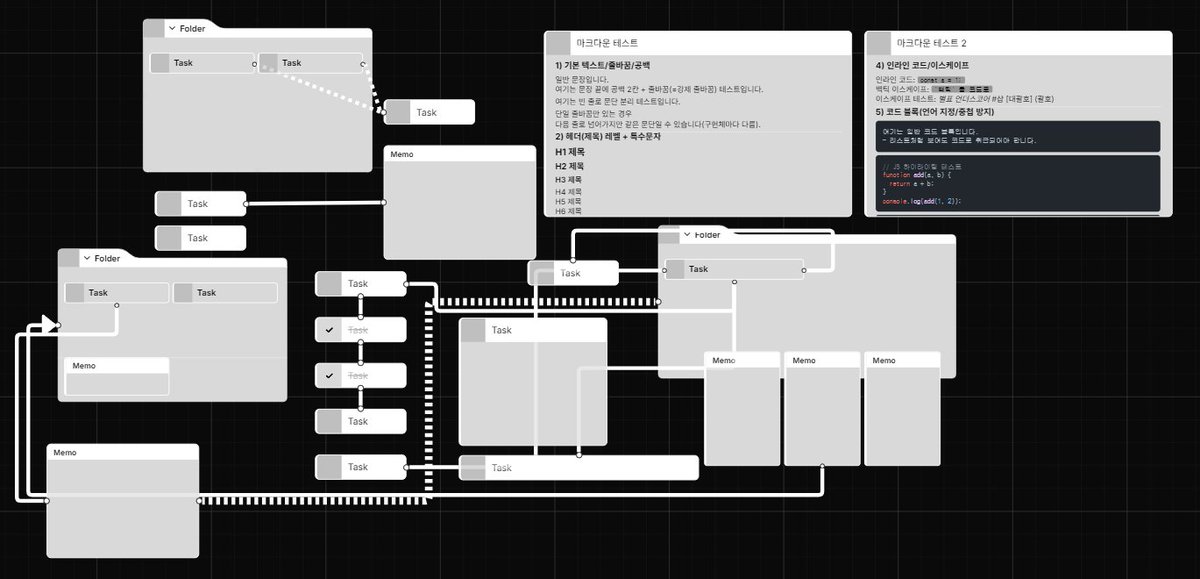Click the output port of the Task linked to the large Memo
The image size is (1200, 579).
(x=246, y=204)
